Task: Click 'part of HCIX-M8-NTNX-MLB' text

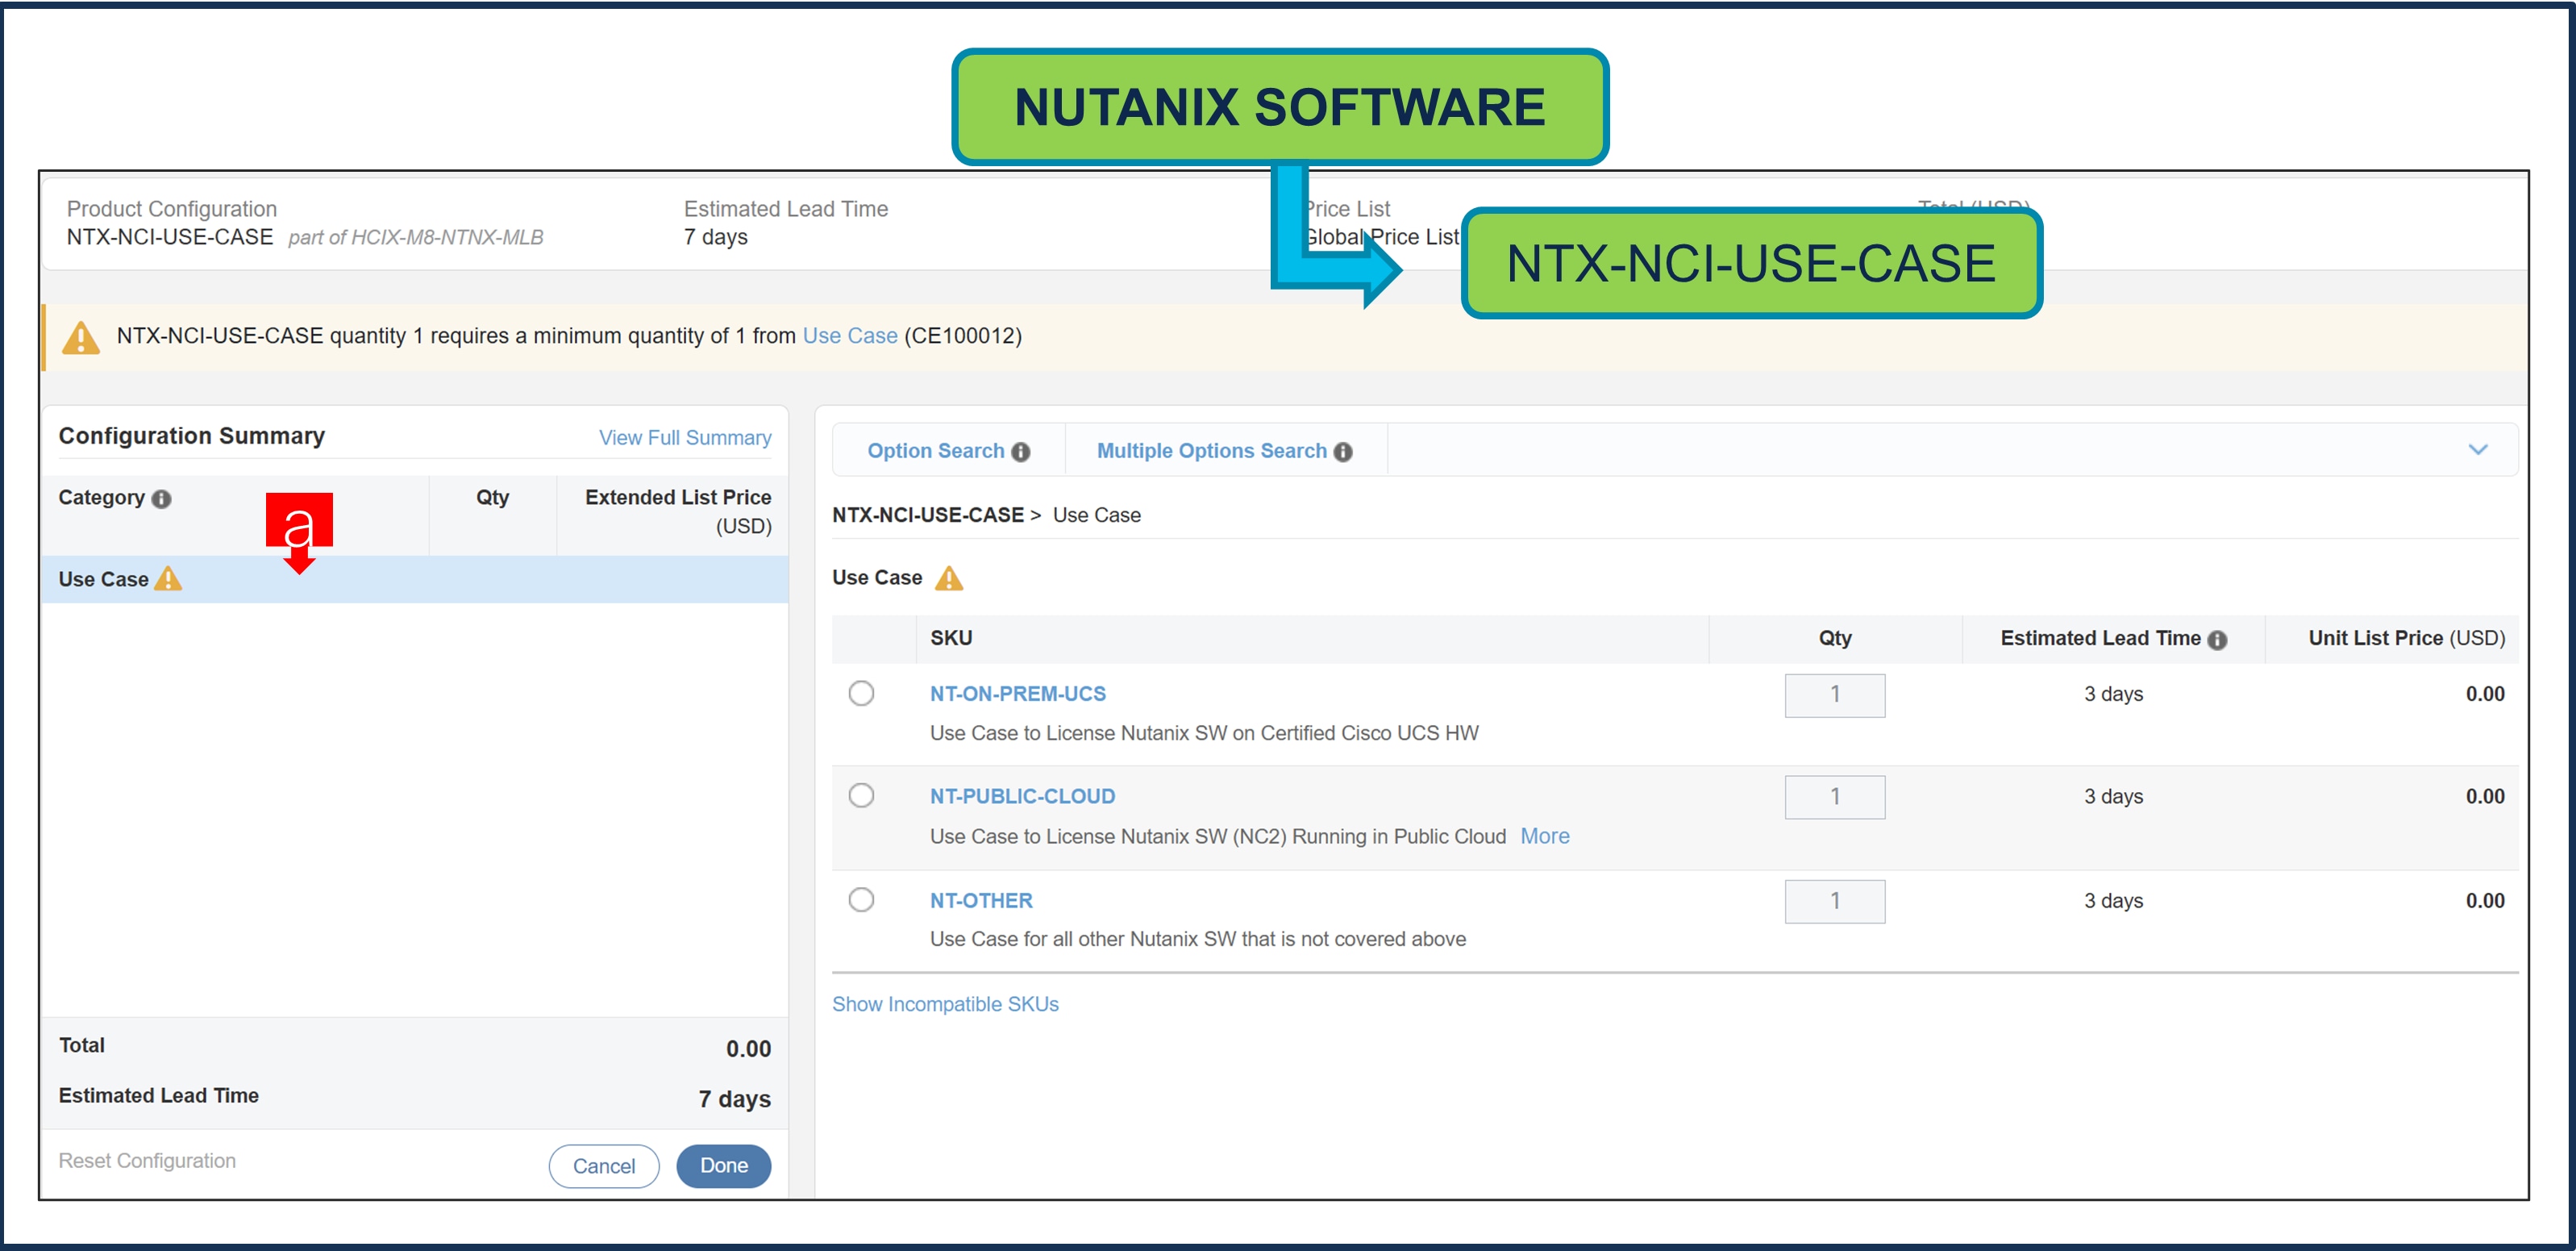Action: [416, 238]
